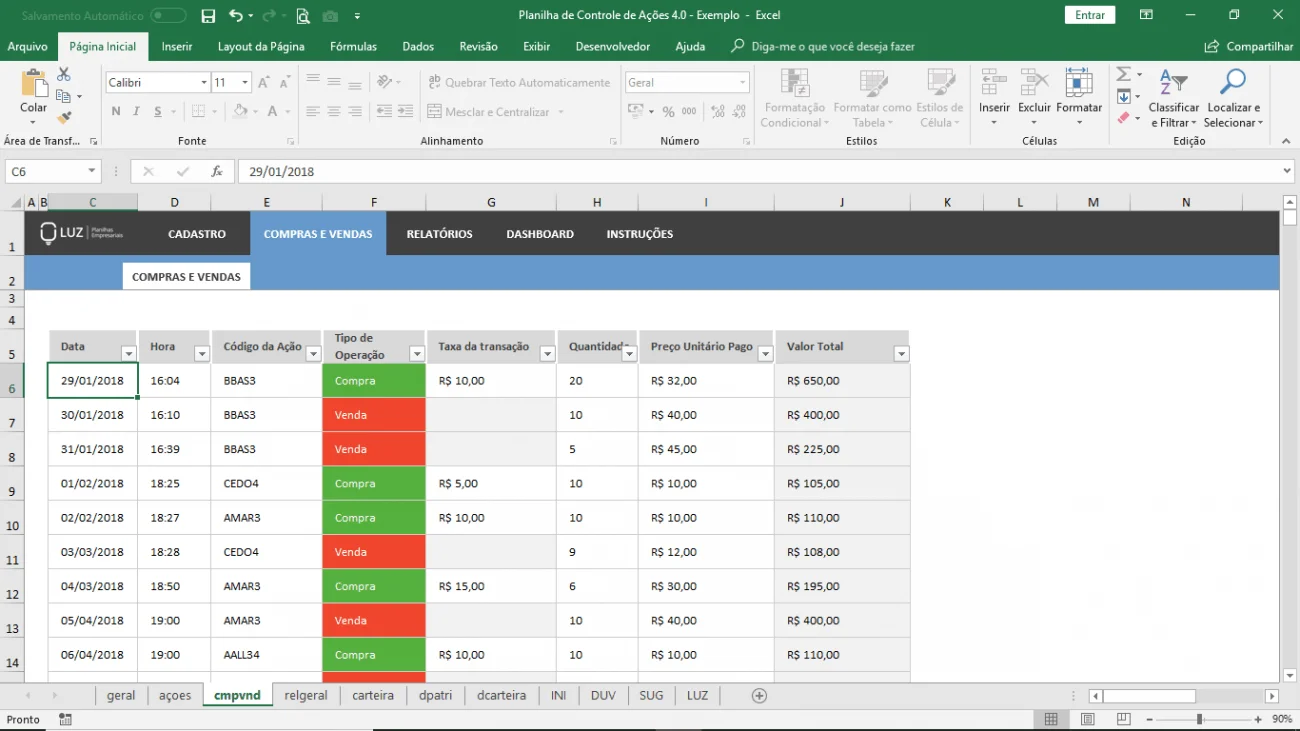The width and height of the screenshot is (1300, 731).
Task: Go to CADASTRO navigation link
Action: tap(197, 234)
